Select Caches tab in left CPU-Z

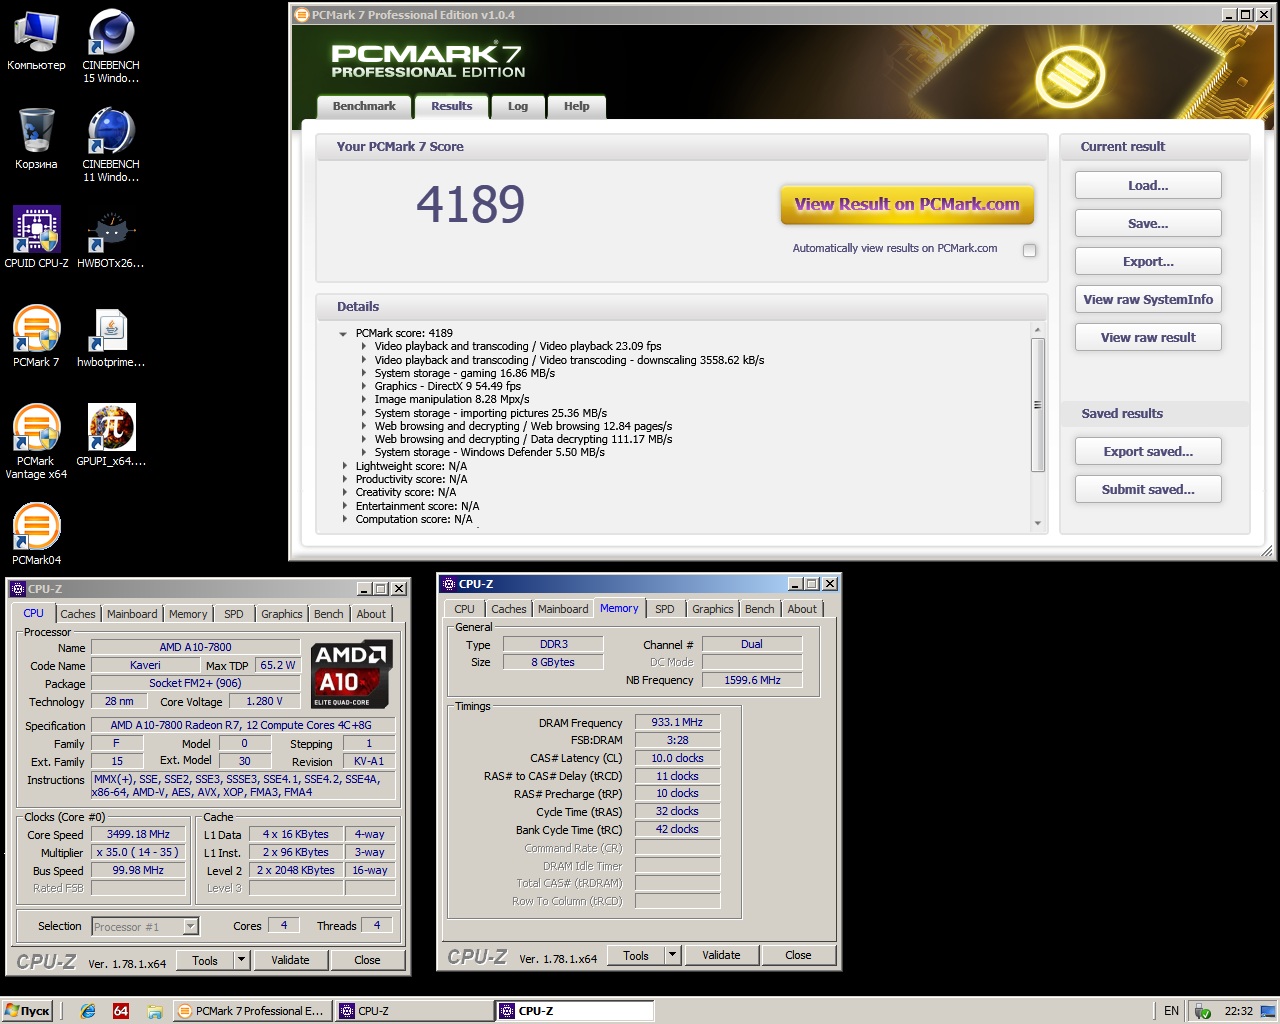coord(78,614)
